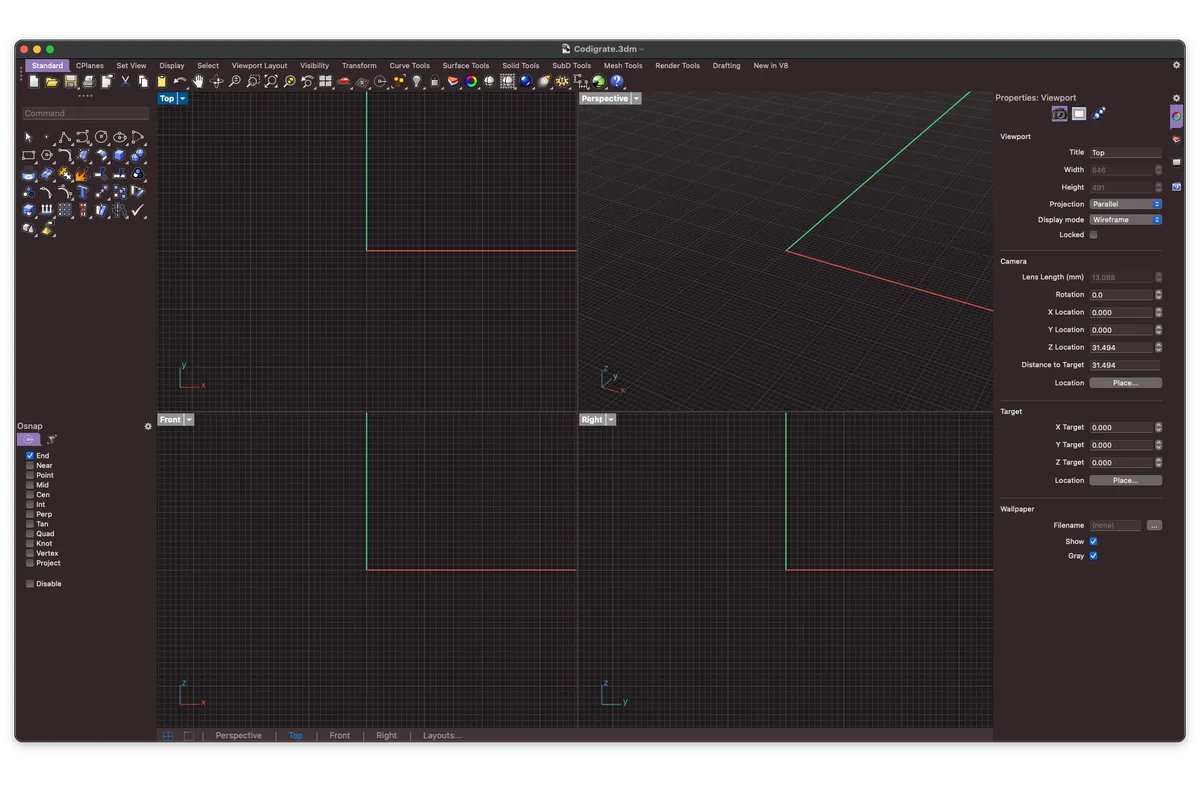Viewport: 1200px width, 787px height.
Task: Enable the Near osnap checkbox
Action: coord(30,466)
